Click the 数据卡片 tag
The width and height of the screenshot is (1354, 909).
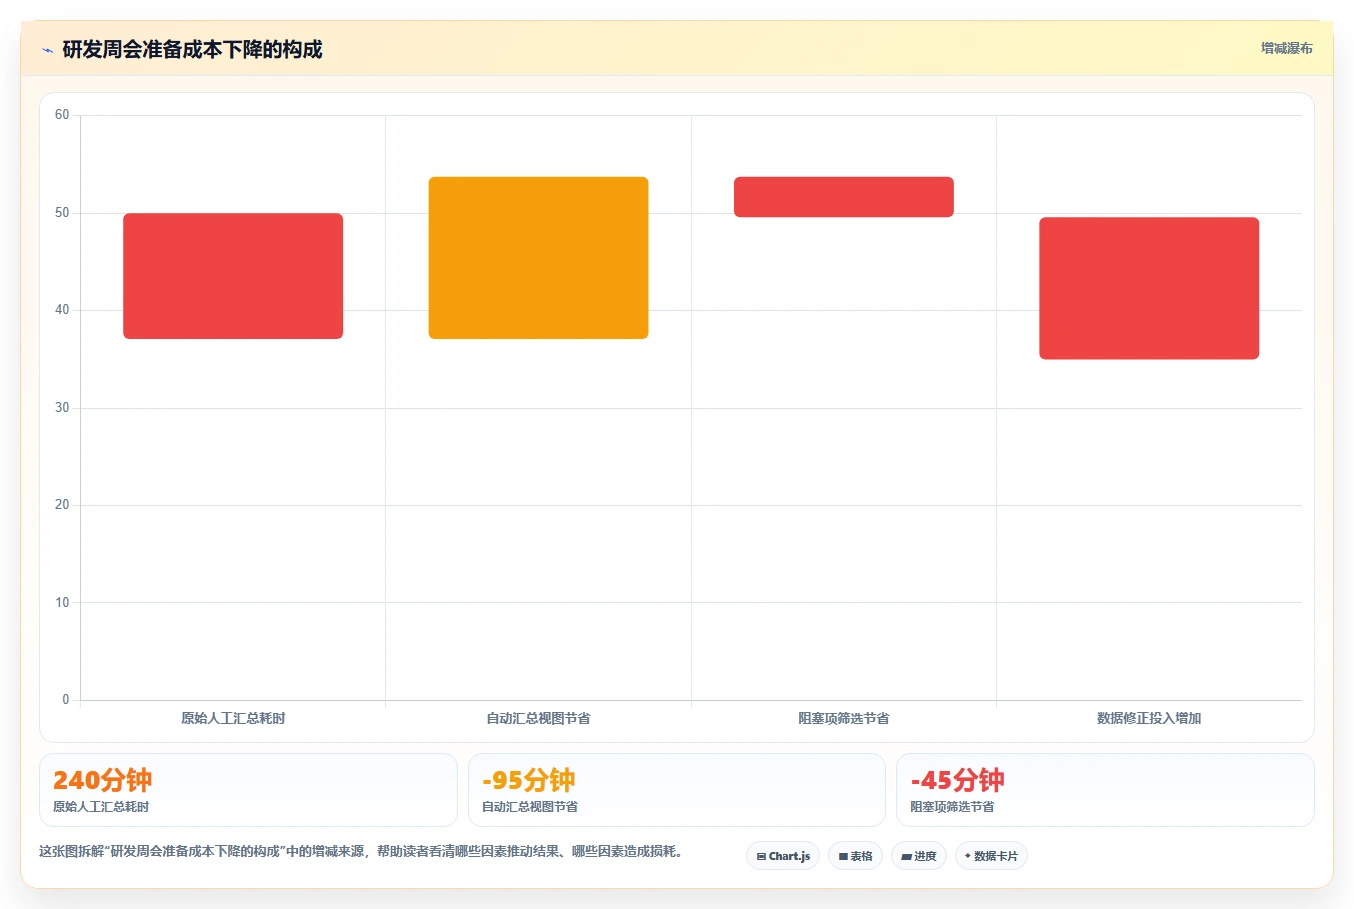point(991,856)
